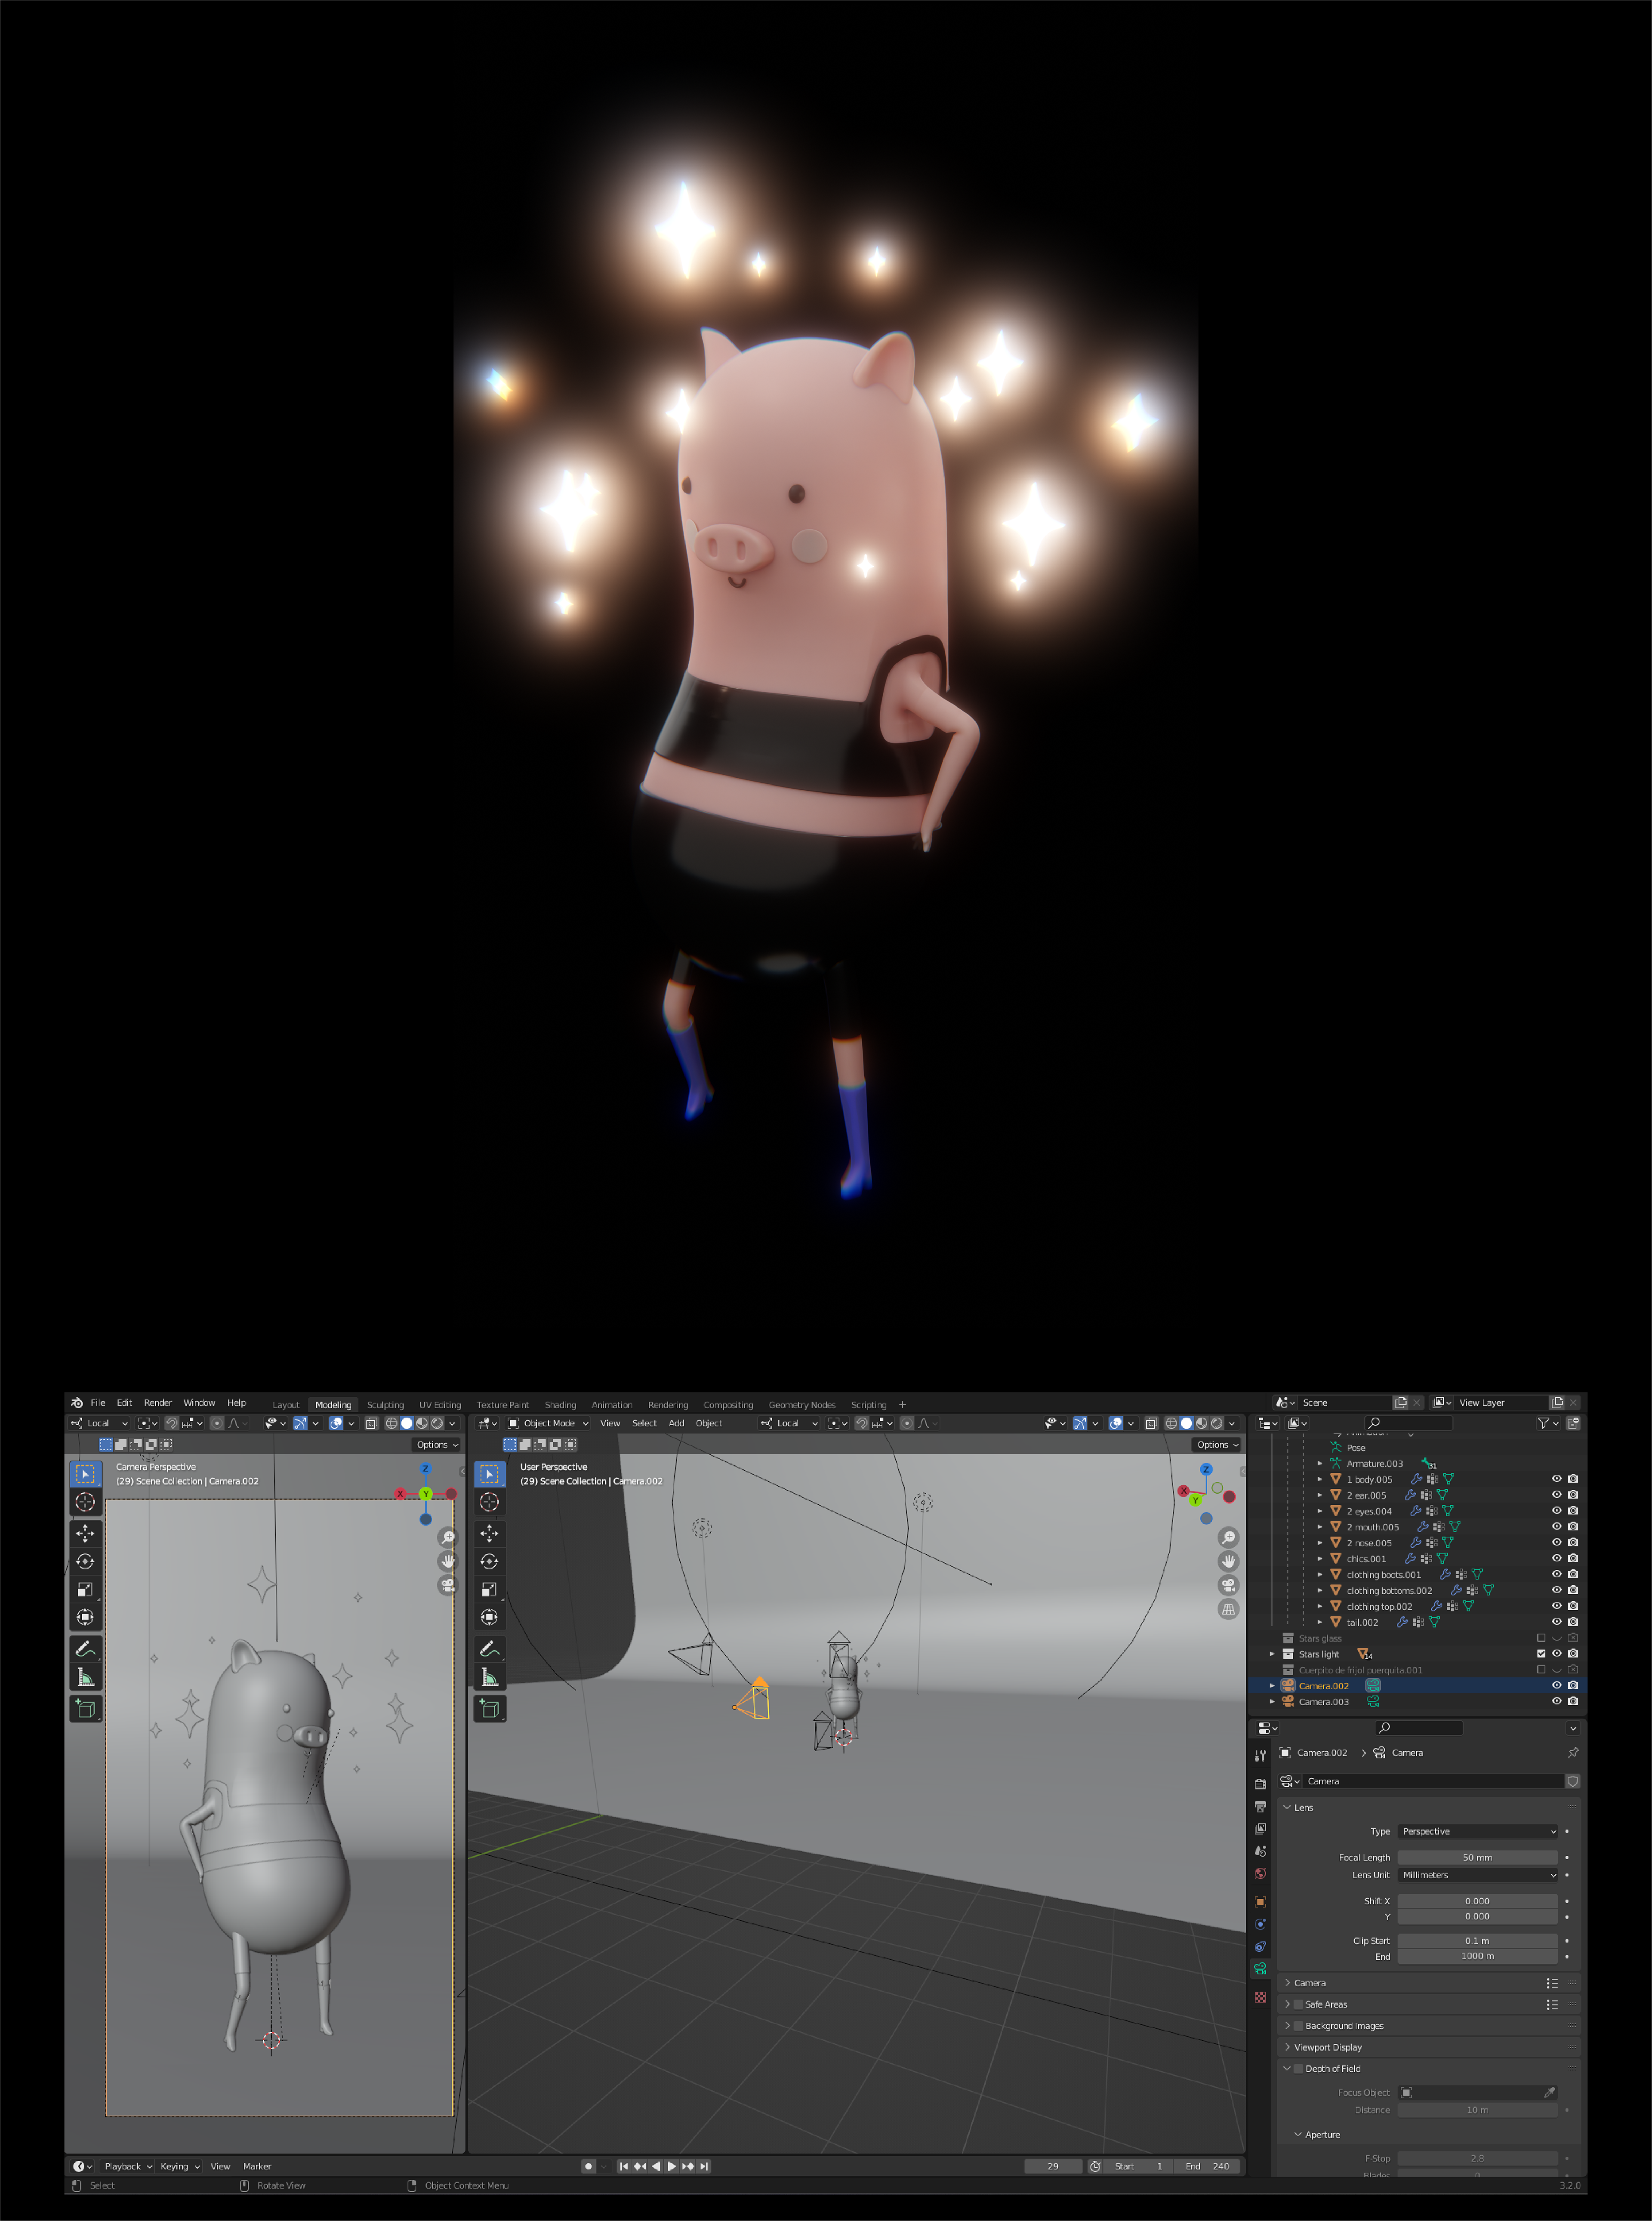
Task: Hide tail.002 with its eye icon
Action: 1556,1622
